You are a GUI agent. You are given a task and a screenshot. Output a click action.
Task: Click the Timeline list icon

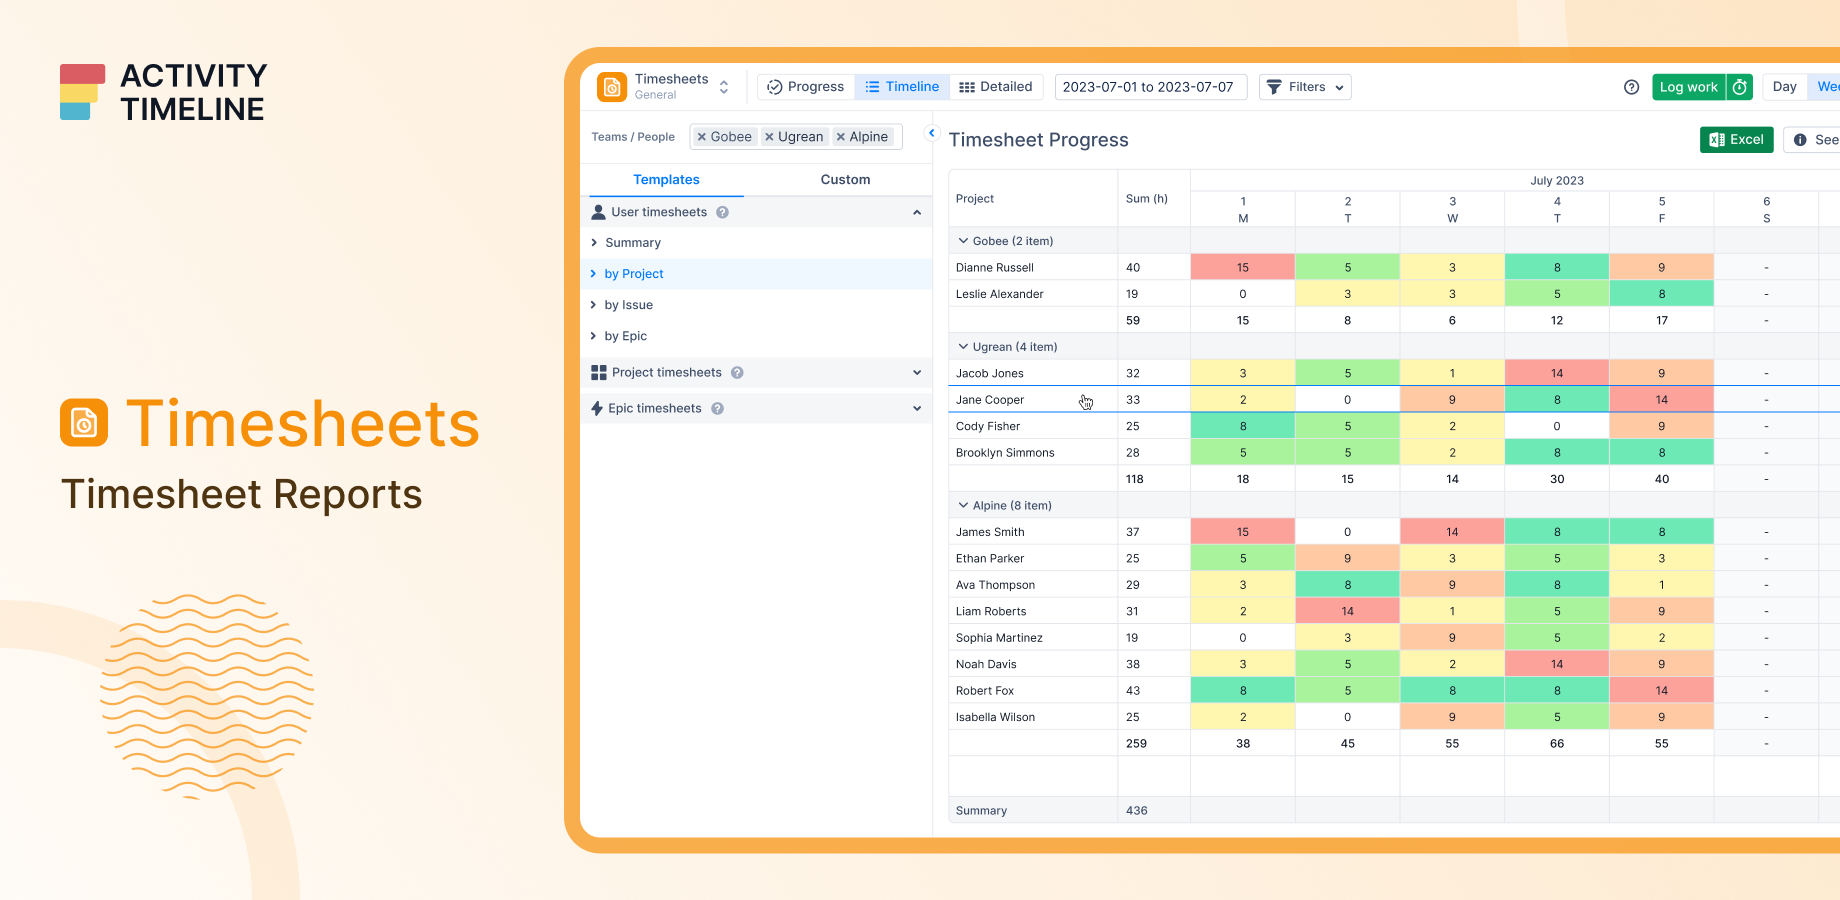872,87
